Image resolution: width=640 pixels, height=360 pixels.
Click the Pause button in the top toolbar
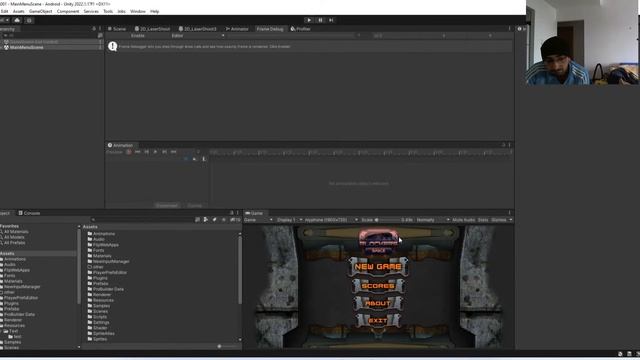coord(320,20)
